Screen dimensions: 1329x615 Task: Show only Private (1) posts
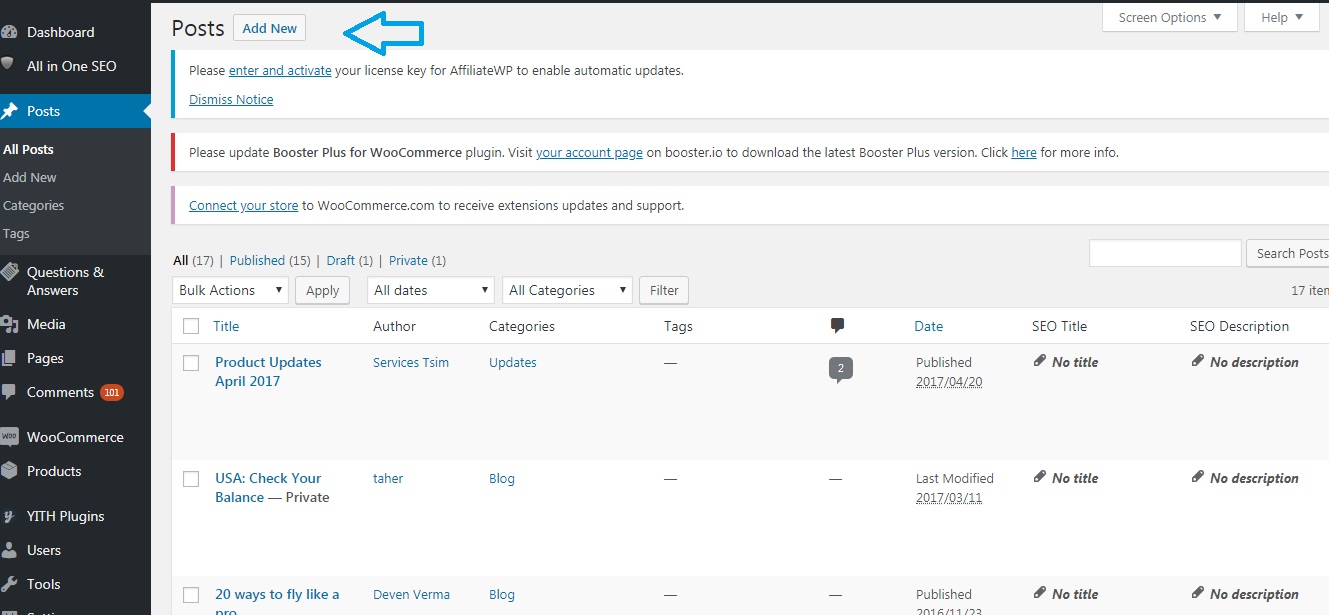[x=417, y=260]
